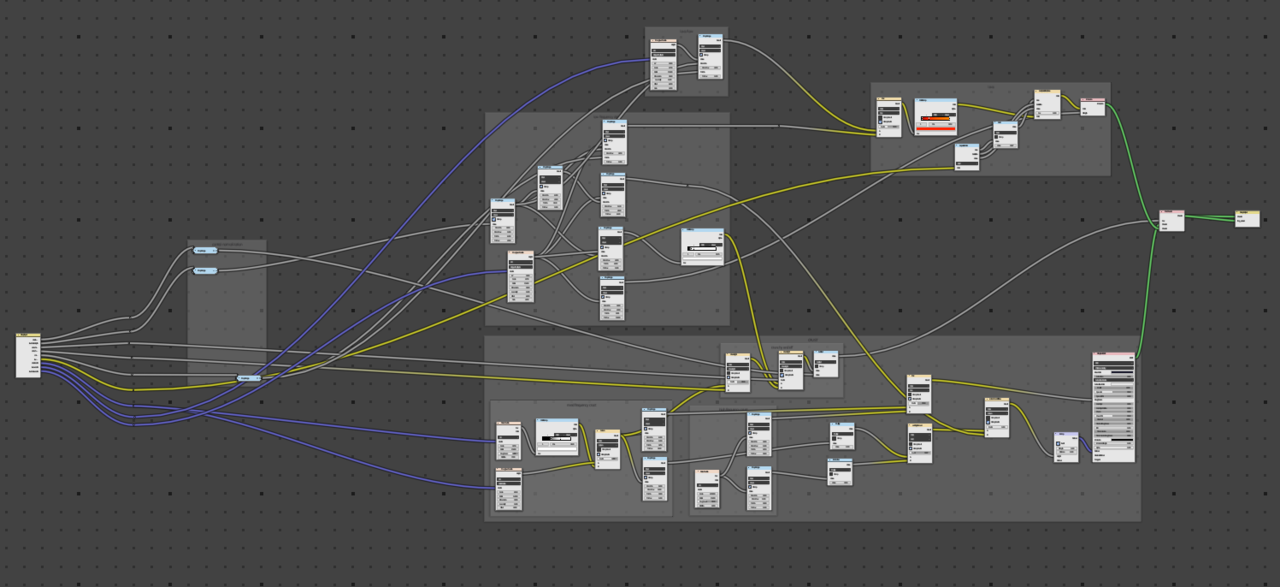The image size is (1280, 587).
Task: Select the color ramp node in the middle frame
Action: [702, 246]
